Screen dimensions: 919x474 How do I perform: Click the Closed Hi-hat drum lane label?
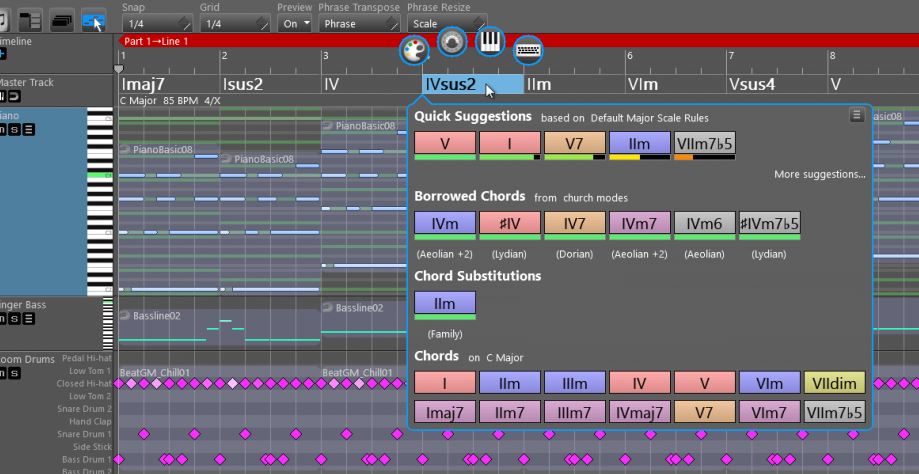pyautogui.click(x=84, y=384)
